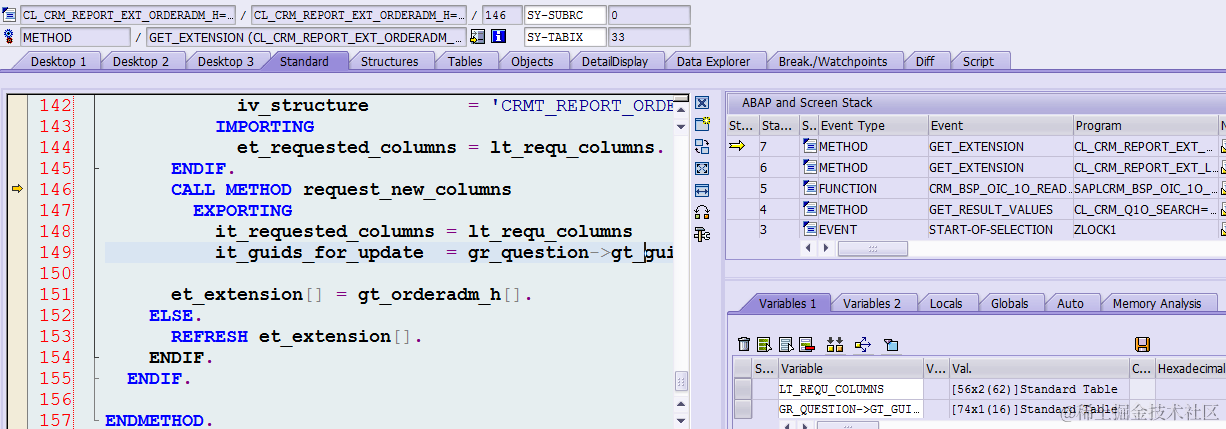1226x429 pixels.
Task: Click the stack table horizontal scrollbar thumb
Action: [x=872, y=248]
